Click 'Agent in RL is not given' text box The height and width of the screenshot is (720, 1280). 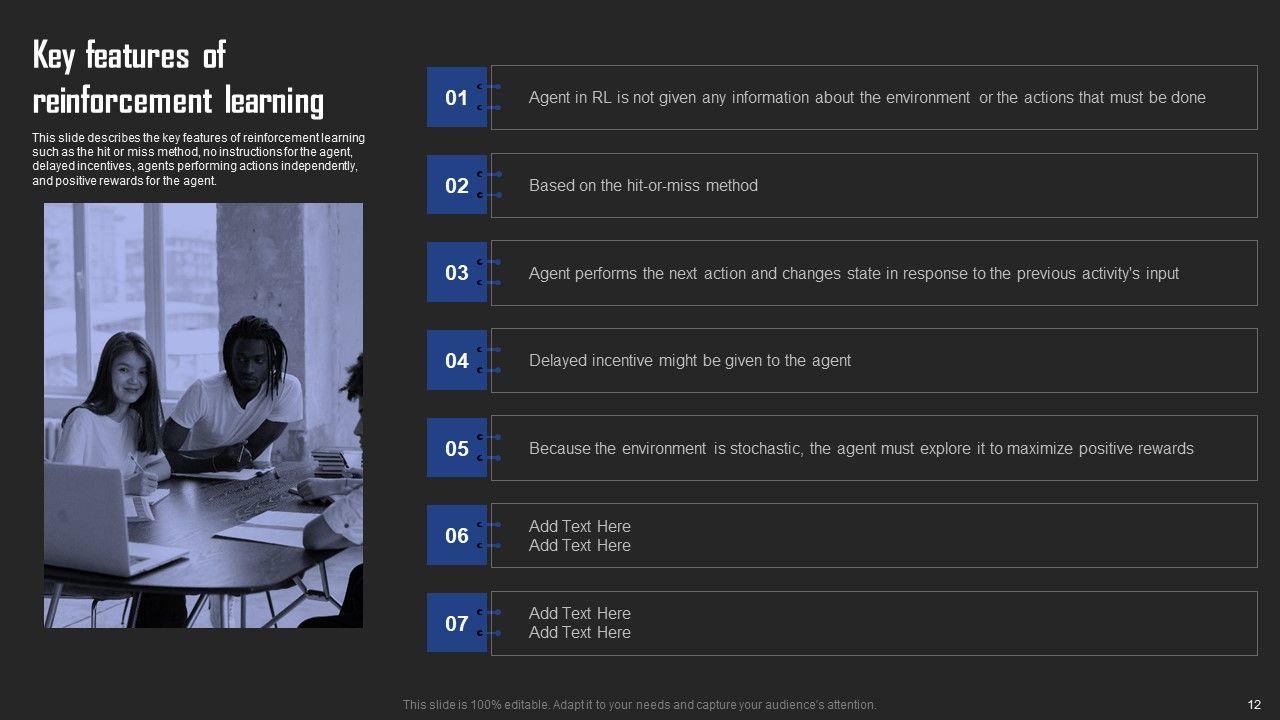pos(866,97)
